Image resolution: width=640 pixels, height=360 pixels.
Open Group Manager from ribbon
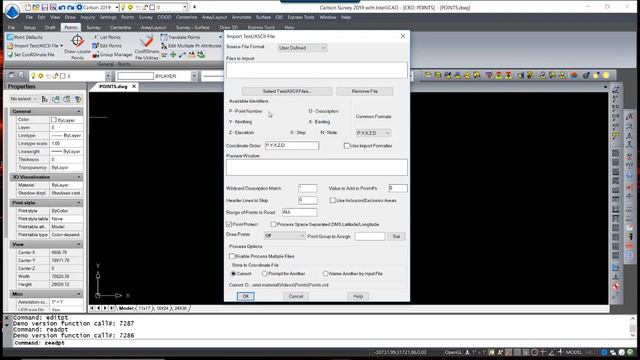pos(112,54)
